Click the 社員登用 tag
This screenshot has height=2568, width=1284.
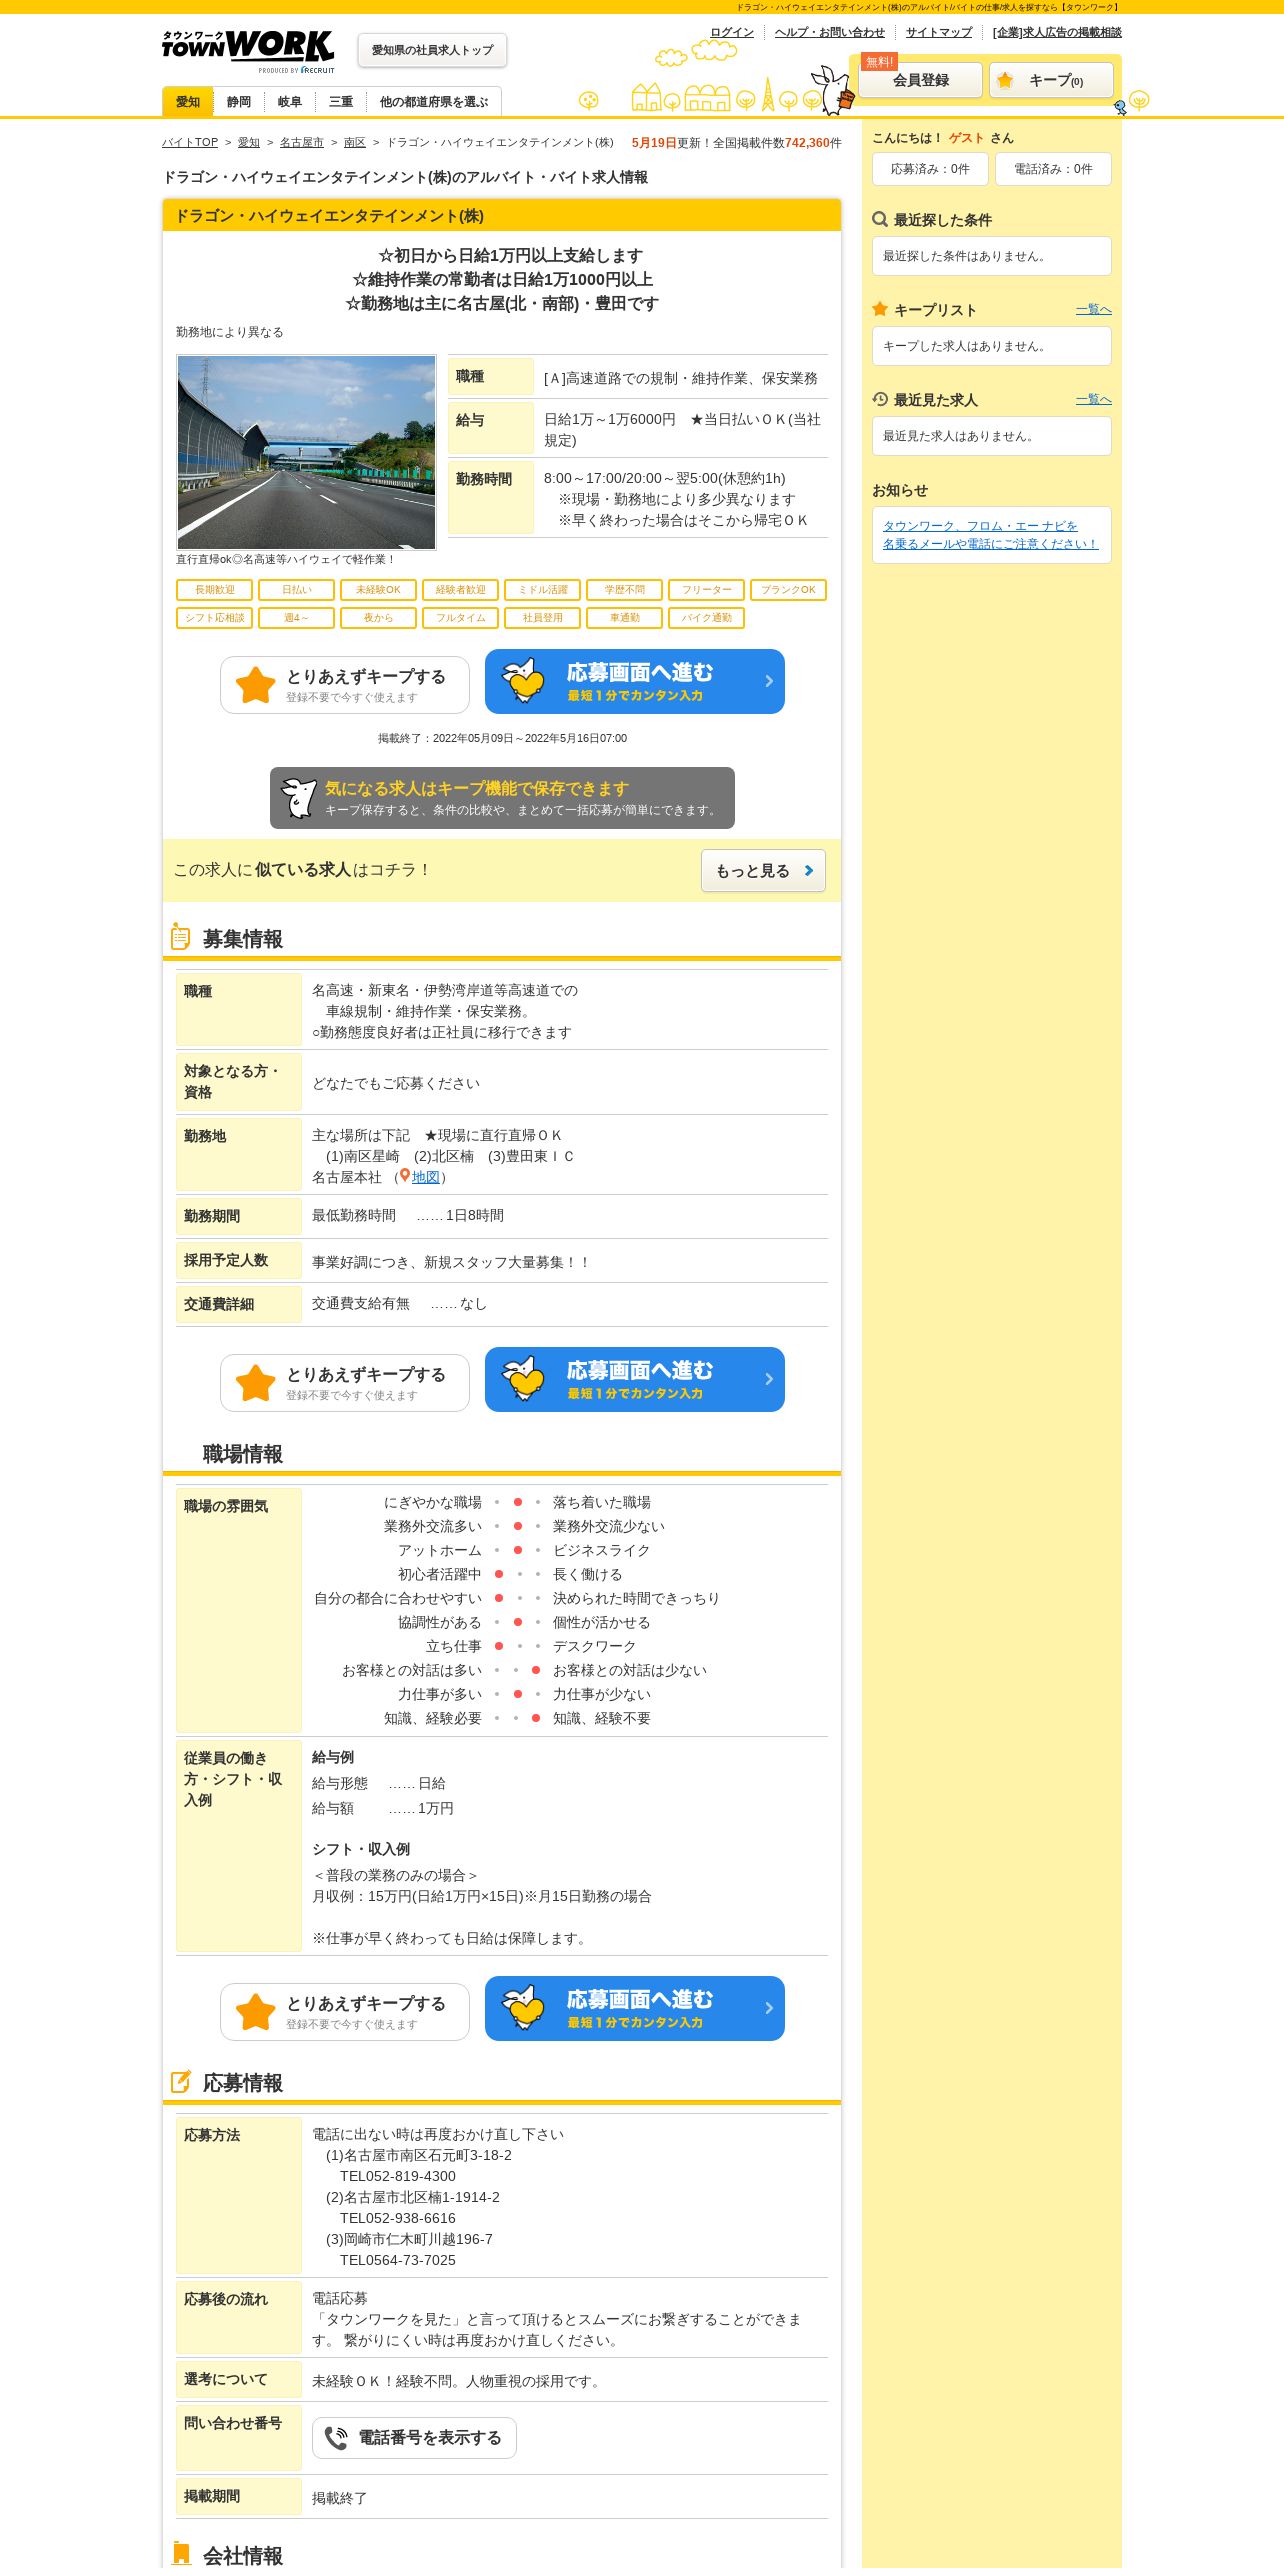click(x=543, y=618)
